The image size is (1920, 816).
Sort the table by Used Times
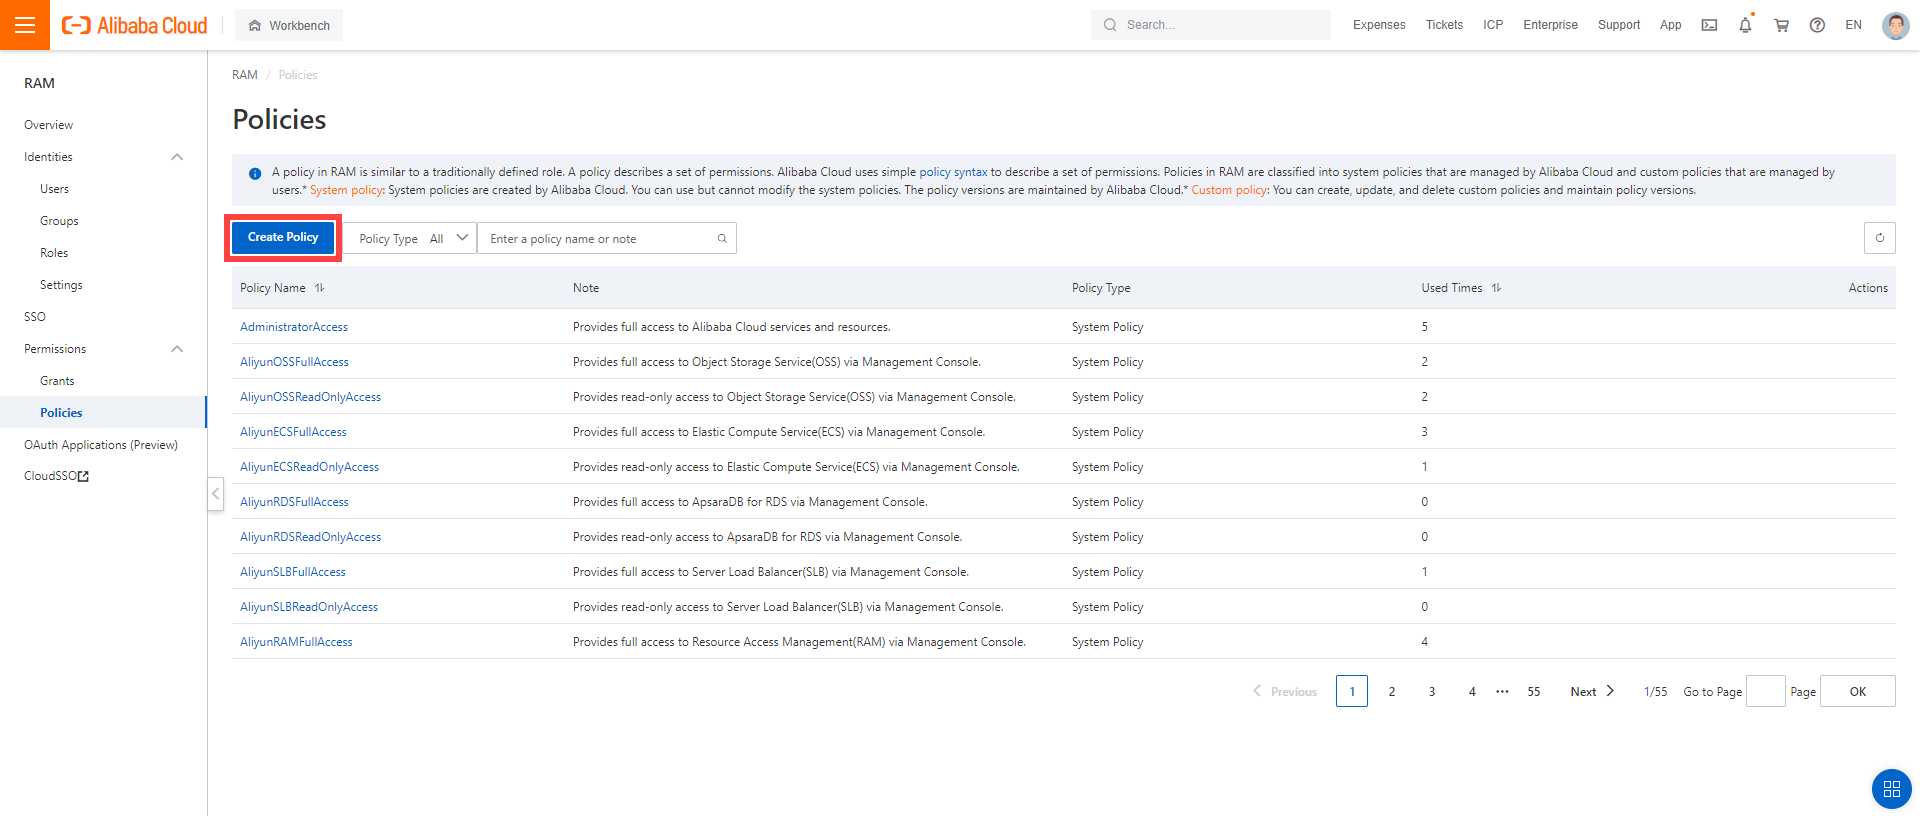[x=1496, y=288]
